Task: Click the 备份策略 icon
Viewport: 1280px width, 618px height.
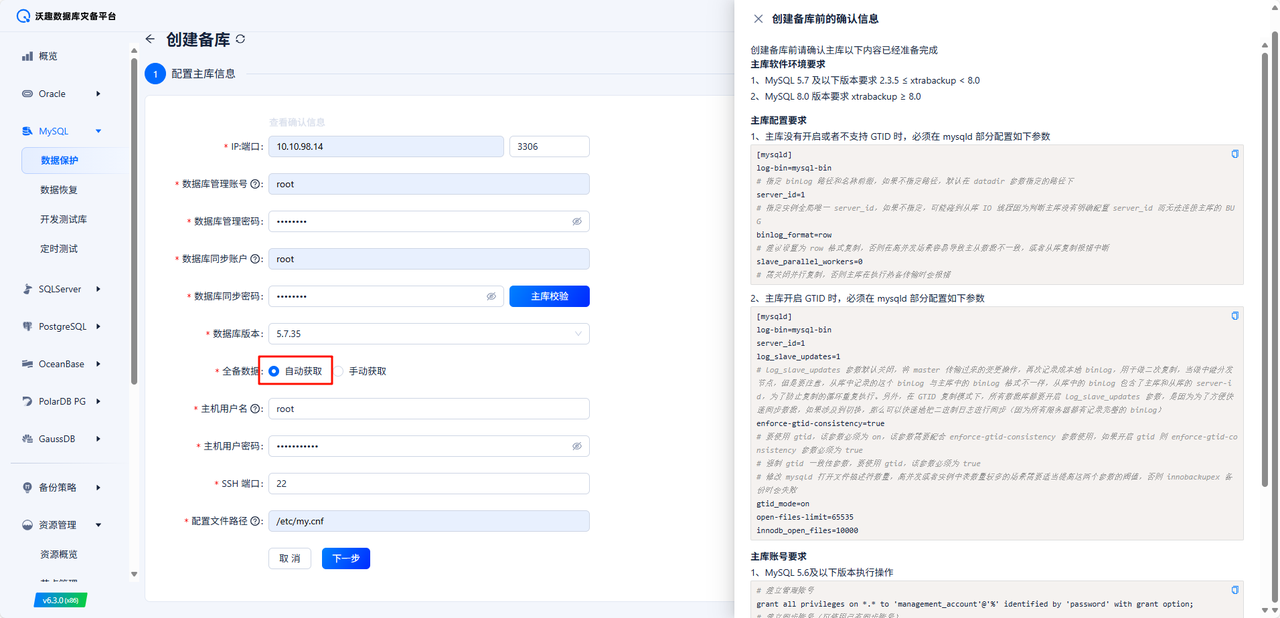Action: tap(28, 487)
